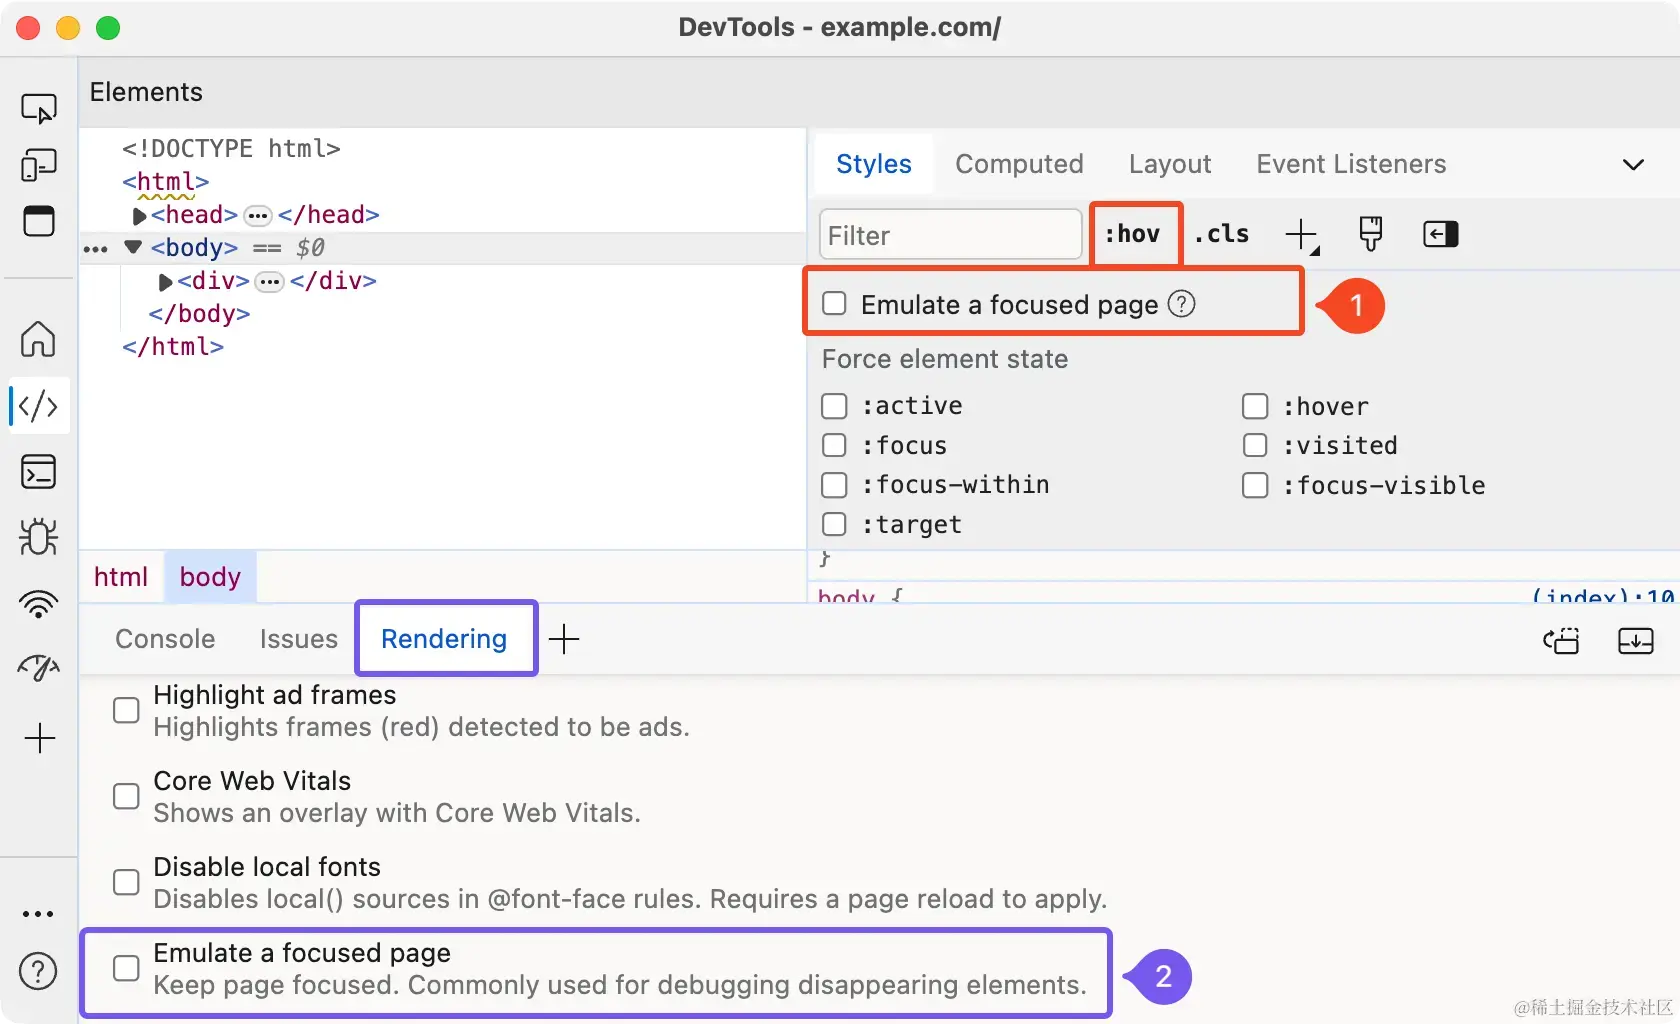Check the :visited element state
1680x1024 pixels.
coord(1255,445)
